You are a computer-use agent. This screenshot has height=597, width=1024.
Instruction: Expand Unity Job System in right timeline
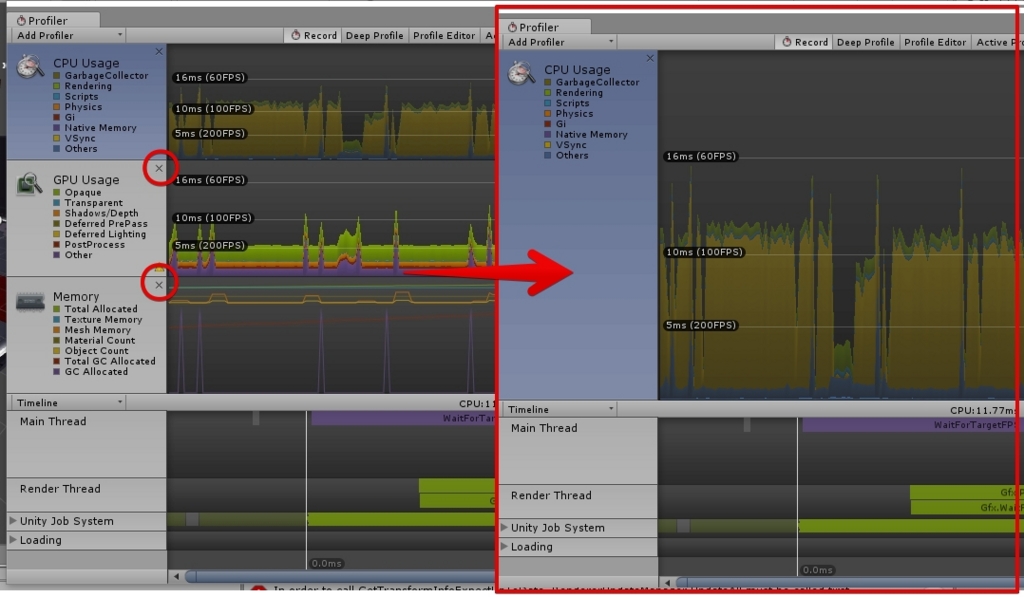(504, 527)
